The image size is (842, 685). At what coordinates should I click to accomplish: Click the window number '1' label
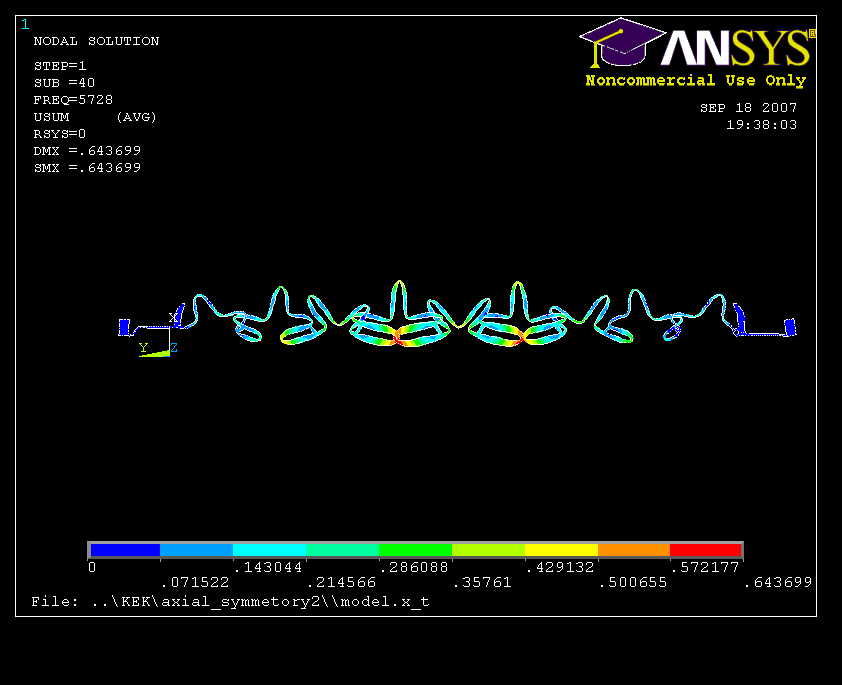click(25, 25)
